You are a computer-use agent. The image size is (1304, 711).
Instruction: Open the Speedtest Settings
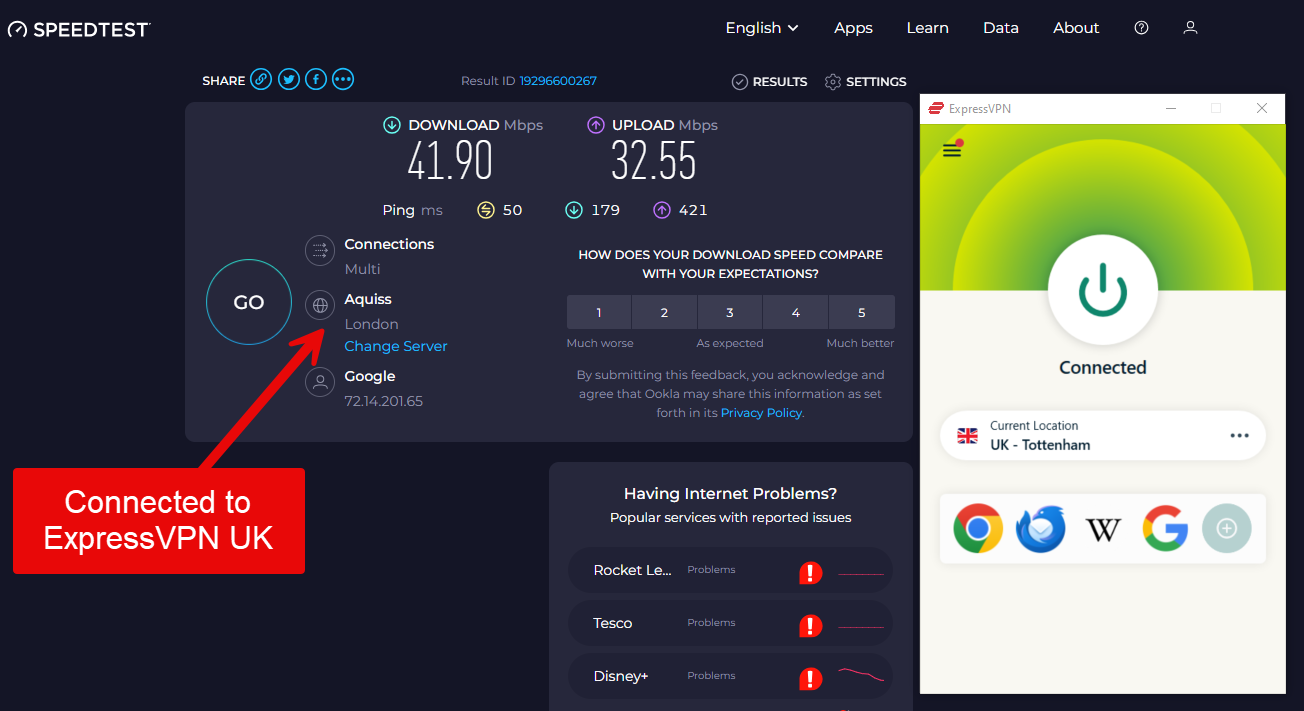[866, 82]
